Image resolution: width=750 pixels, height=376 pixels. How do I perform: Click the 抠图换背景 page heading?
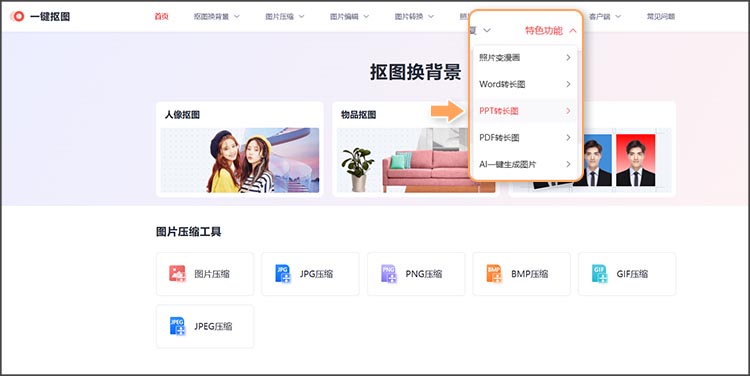pos(415,72)
